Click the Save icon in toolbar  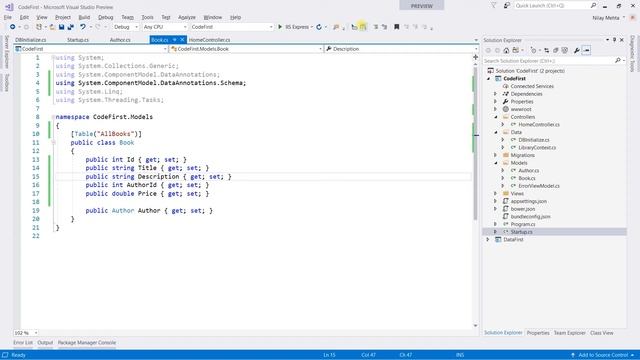pos(61,27)
